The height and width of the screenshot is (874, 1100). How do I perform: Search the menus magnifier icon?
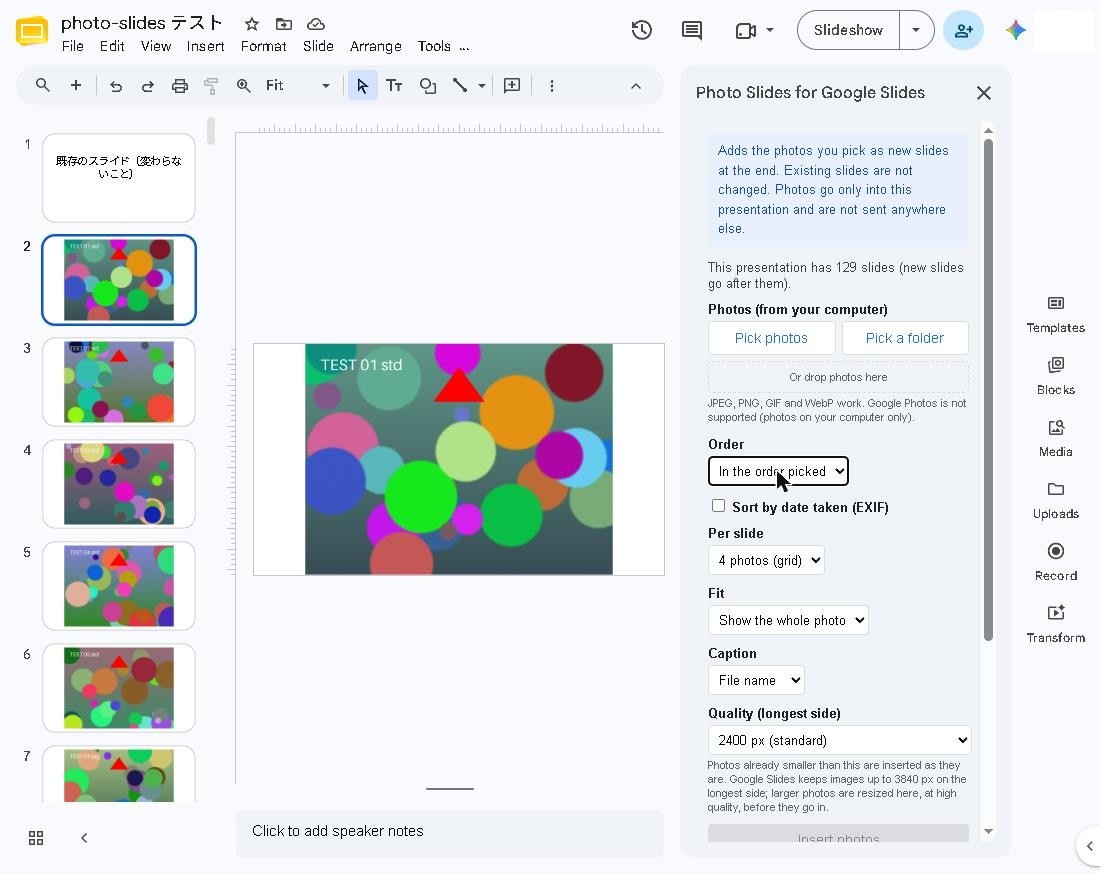pos(43,86)
